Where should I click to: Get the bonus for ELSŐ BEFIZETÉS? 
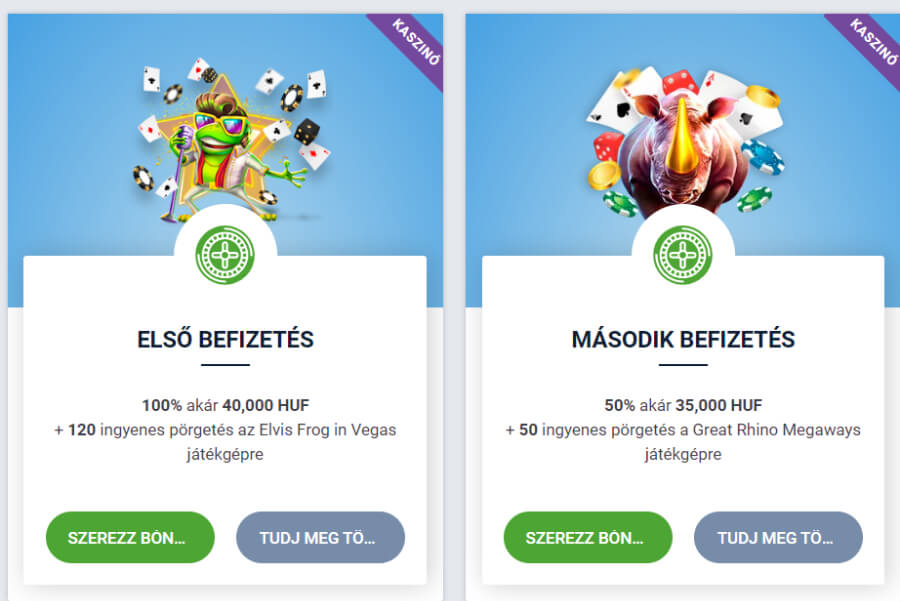(x=130, y=537)
